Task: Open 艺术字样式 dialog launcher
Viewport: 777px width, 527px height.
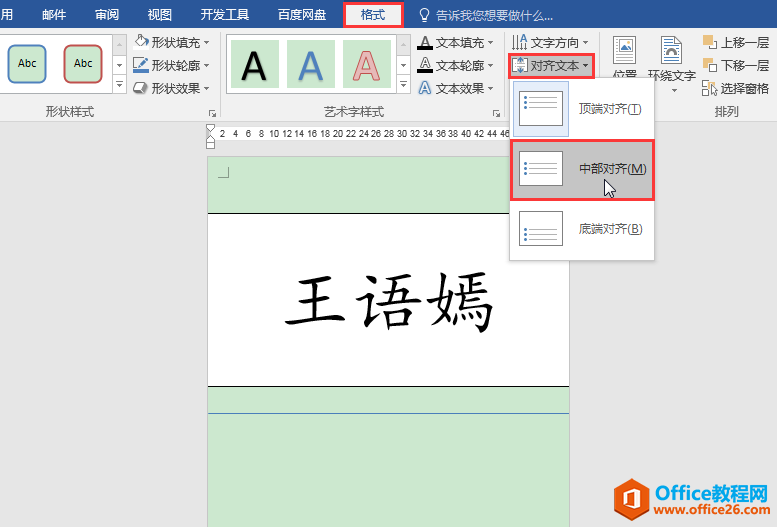Action: click(496, 114)
